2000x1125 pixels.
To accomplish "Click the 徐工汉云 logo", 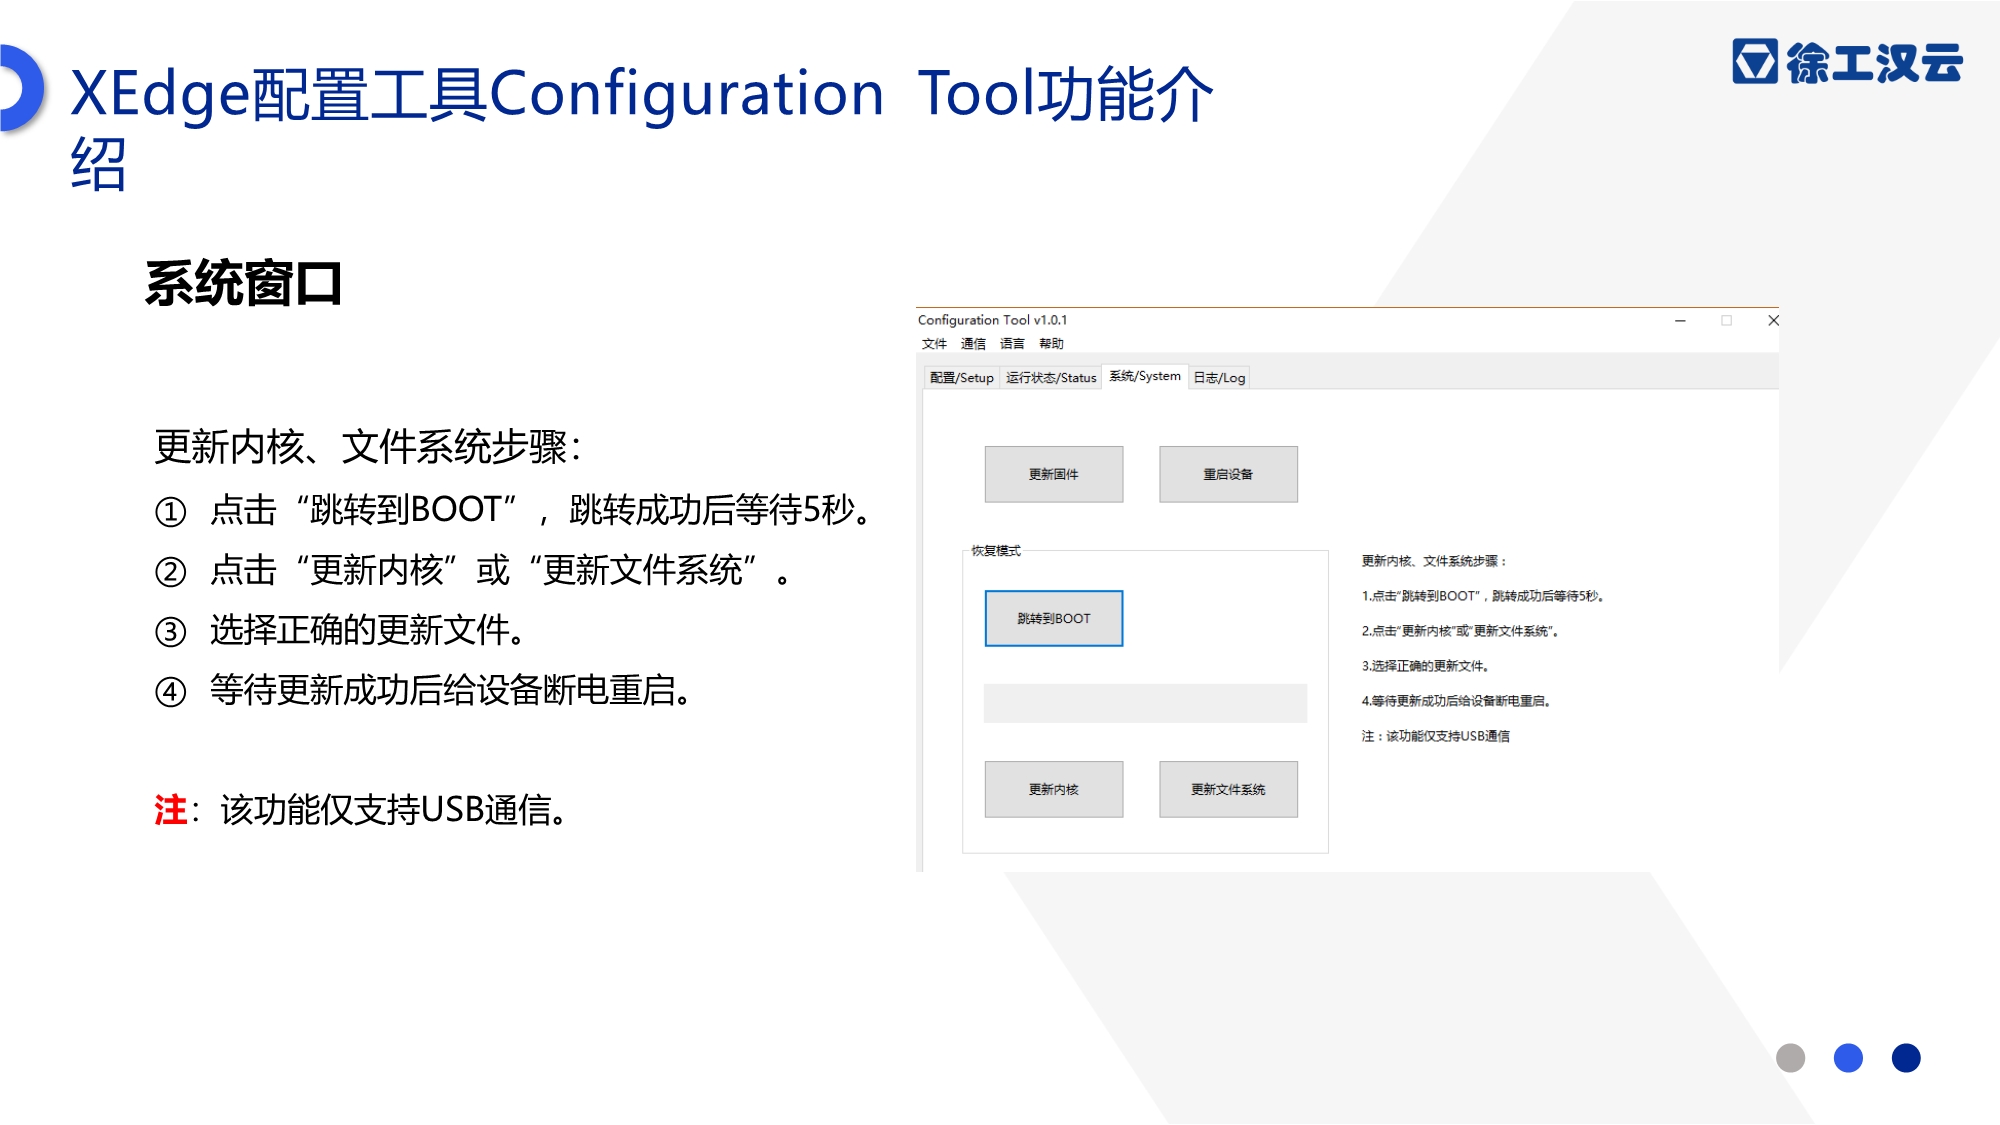I will 1847,62.
